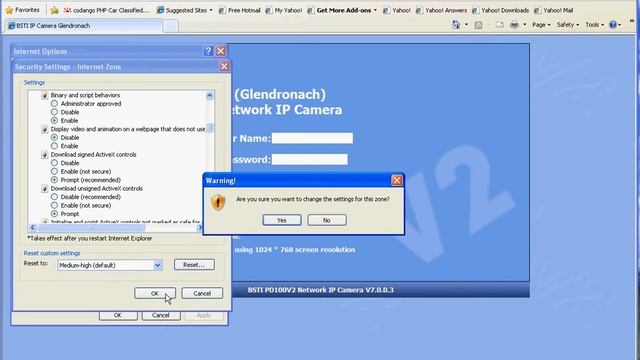
Task: Click the Add to Favorites Bar star icon
Action: (54, 10)
